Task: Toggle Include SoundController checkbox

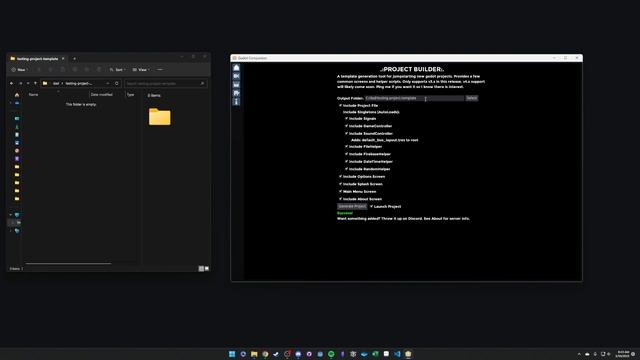Action: pyautogui.click(x=347, y=133)
